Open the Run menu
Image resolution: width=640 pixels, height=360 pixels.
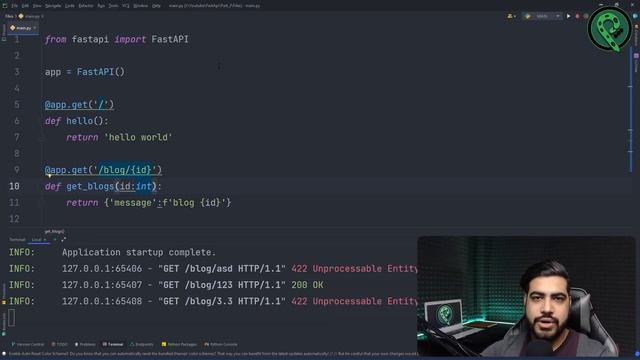[x=101, y=6]
